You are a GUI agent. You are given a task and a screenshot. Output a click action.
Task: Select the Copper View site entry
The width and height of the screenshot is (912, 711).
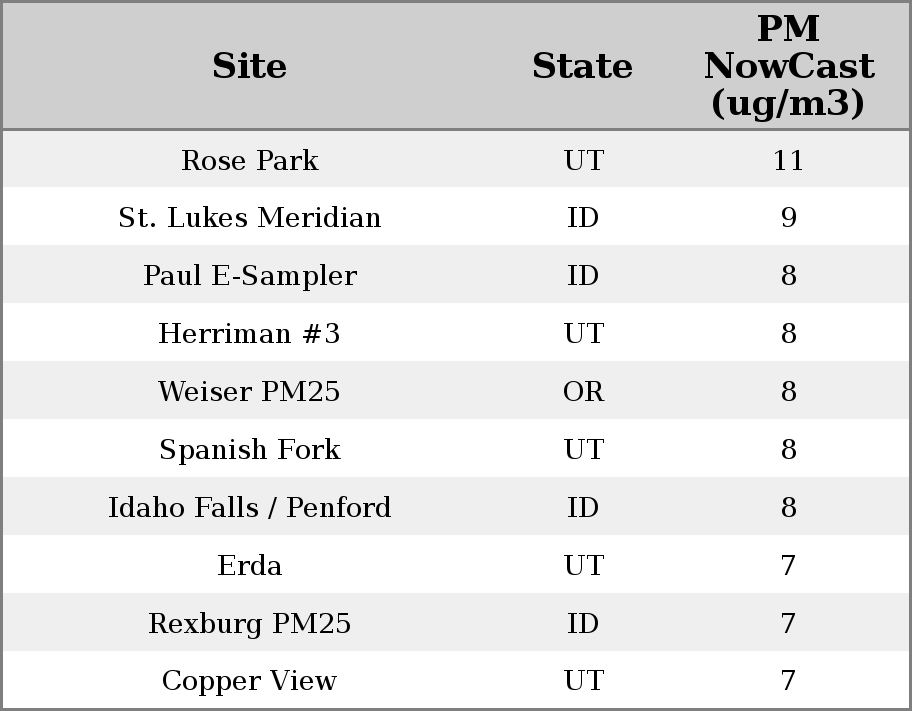pyautogui.click(x=249, y=681)
